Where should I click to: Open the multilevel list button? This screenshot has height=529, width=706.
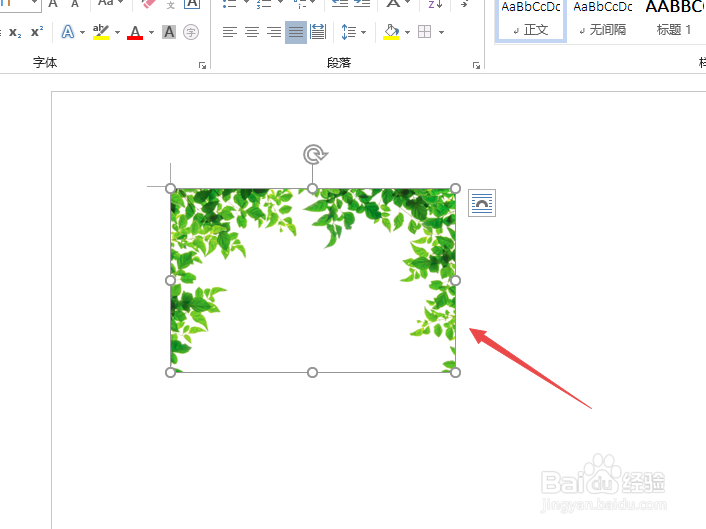pyautogui.click(x=301, y=4)
